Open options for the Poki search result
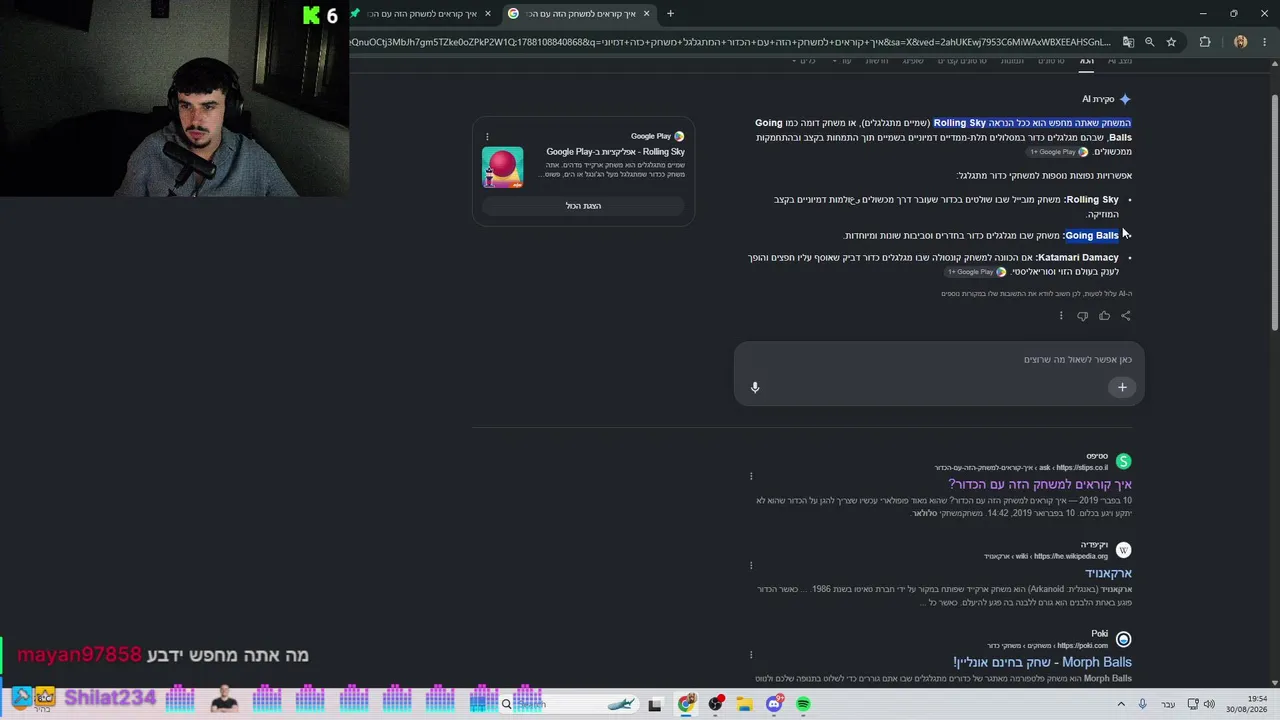Image resolution: width=1280 pixels, height=720 pixels. 751,654
